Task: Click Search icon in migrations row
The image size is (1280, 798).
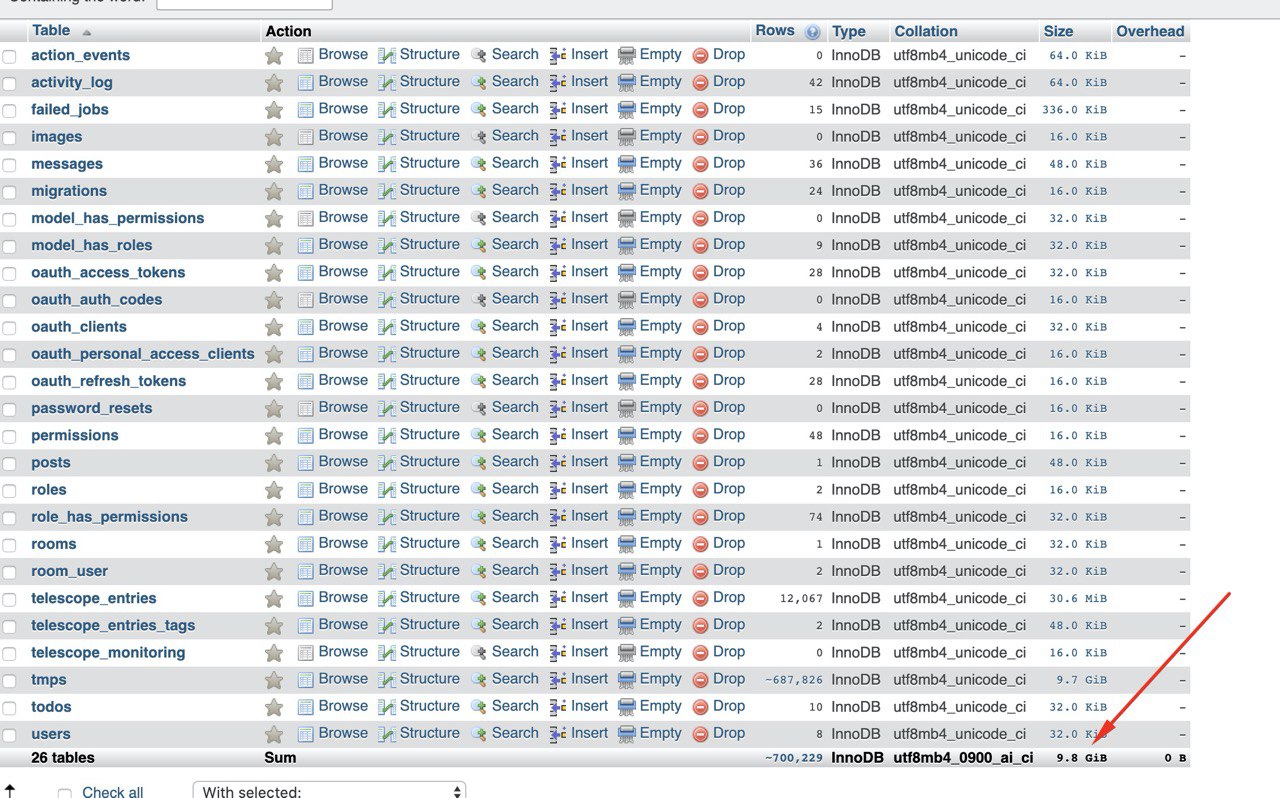Action: (479, 191)
